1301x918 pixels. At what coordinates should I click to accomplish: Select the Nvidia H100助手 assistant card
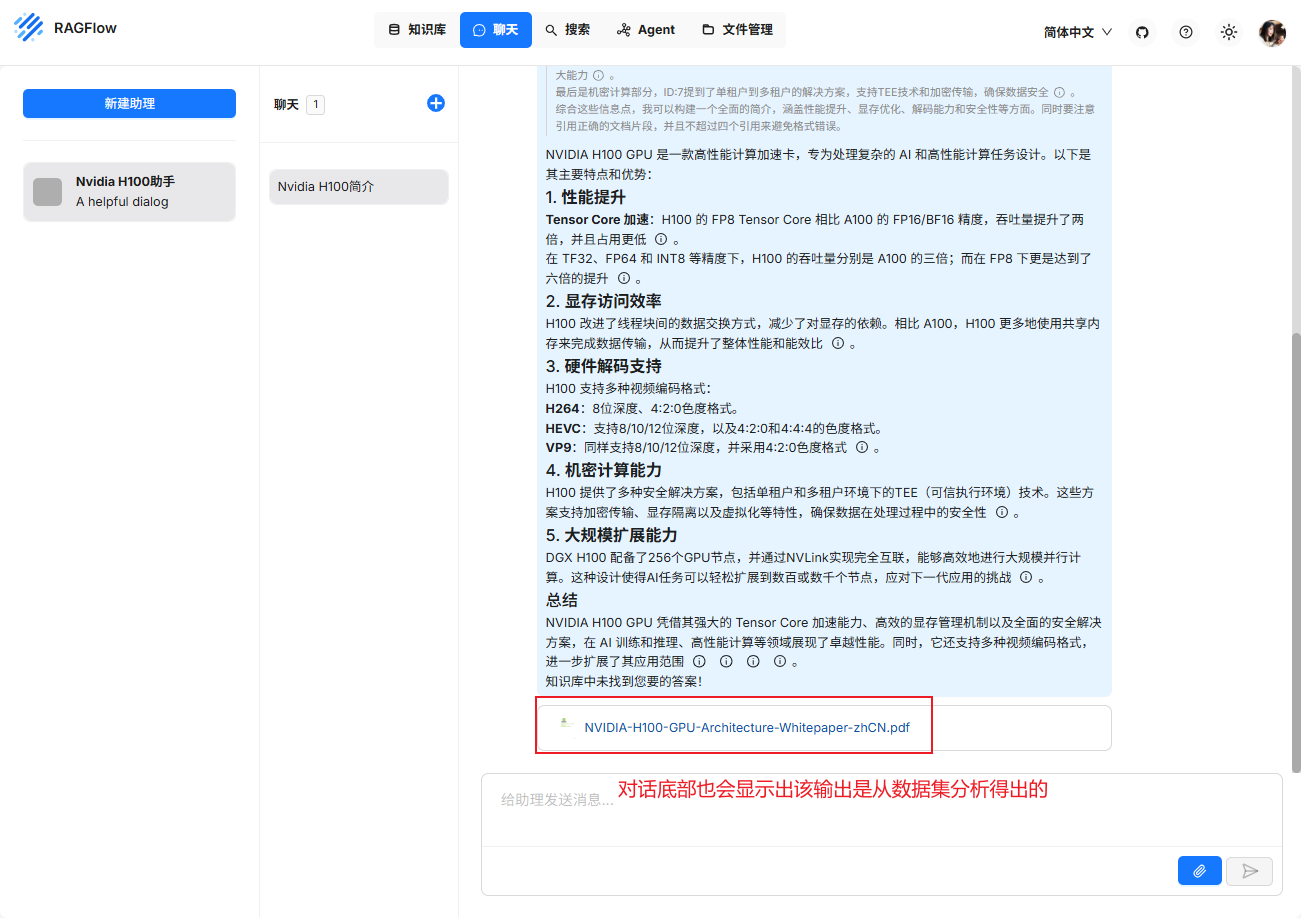click(x=129, y=191)
